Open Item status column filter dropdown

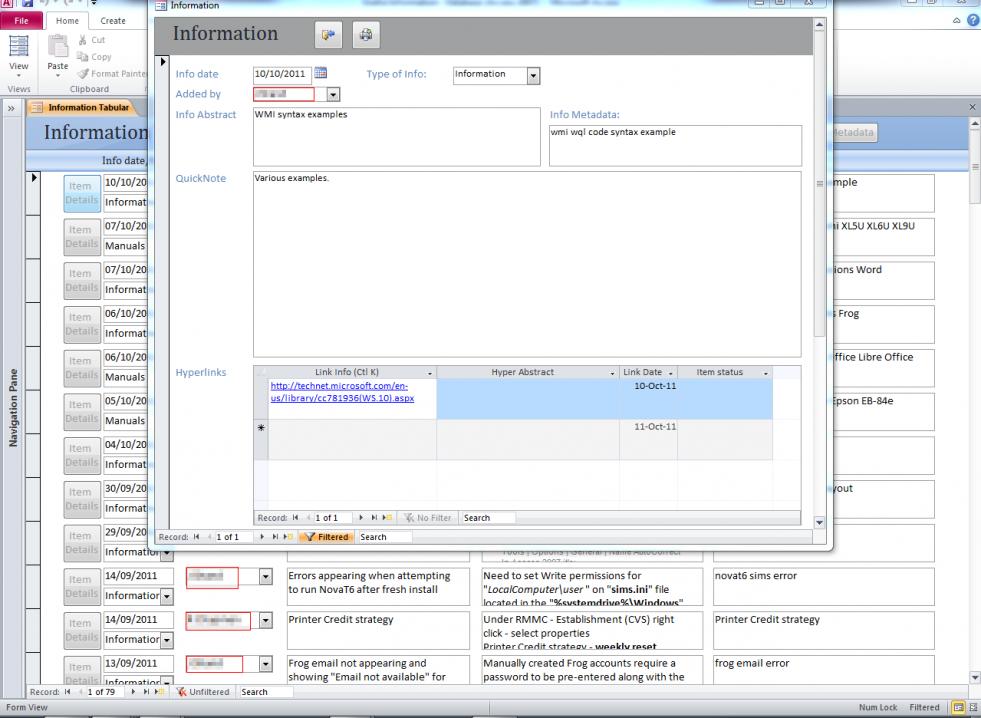click(x=766, y=373)
